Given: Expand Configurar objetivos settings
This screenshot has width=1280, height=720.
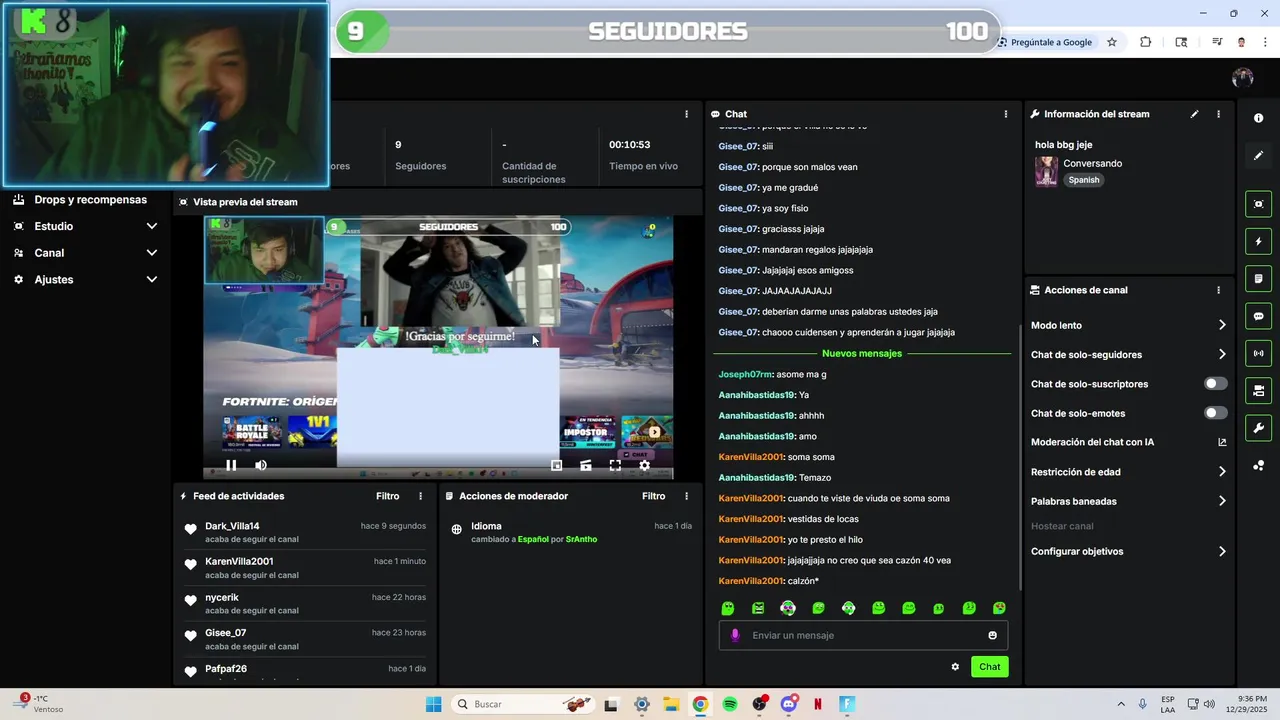Looking at the screenshot, I should (1222, 551).
